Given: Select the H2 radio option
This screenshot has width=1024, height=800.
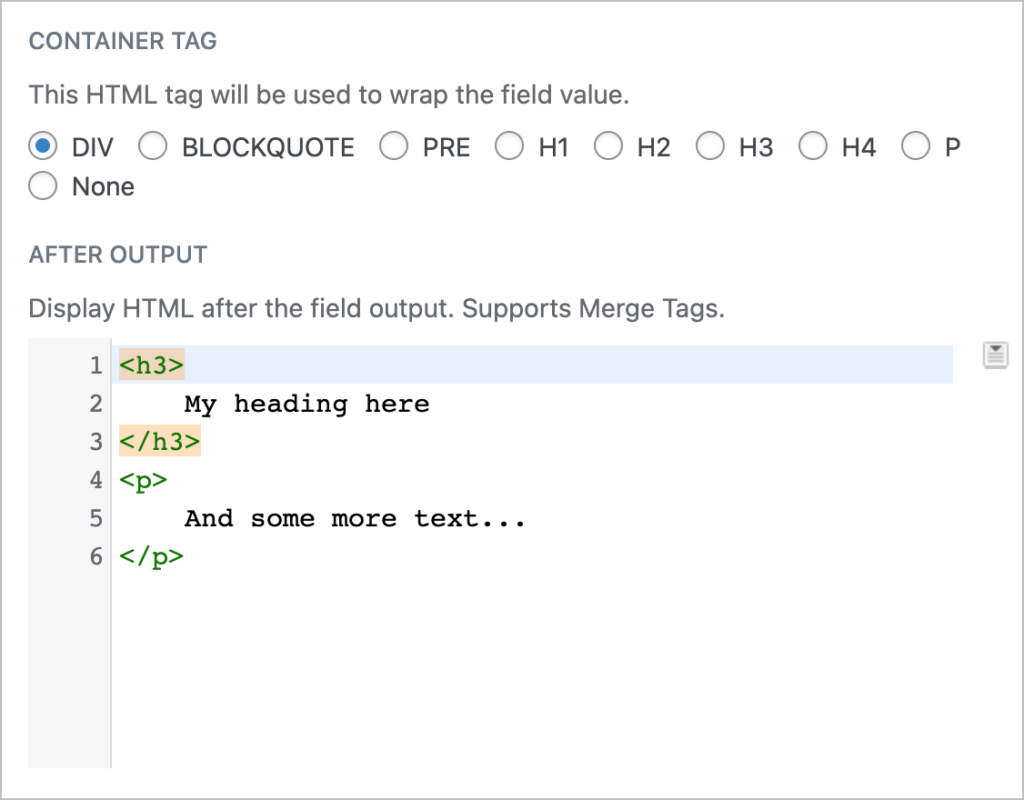Looking at the screenshot, I should click(x=608, y=146).
